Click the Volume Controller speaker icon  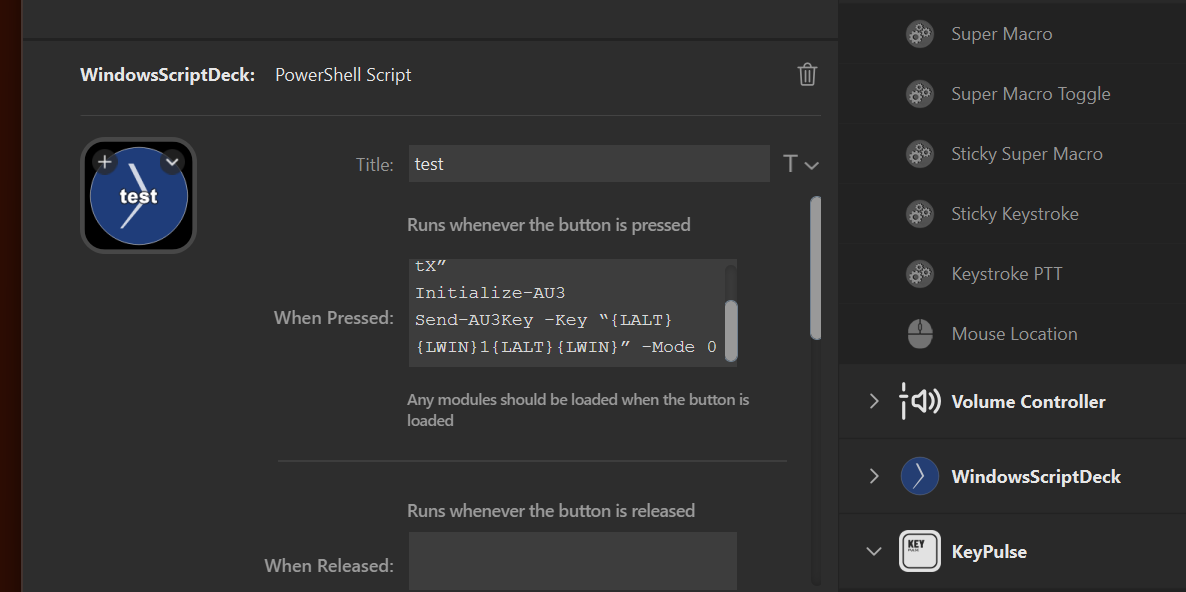click(x=919, y=401)
